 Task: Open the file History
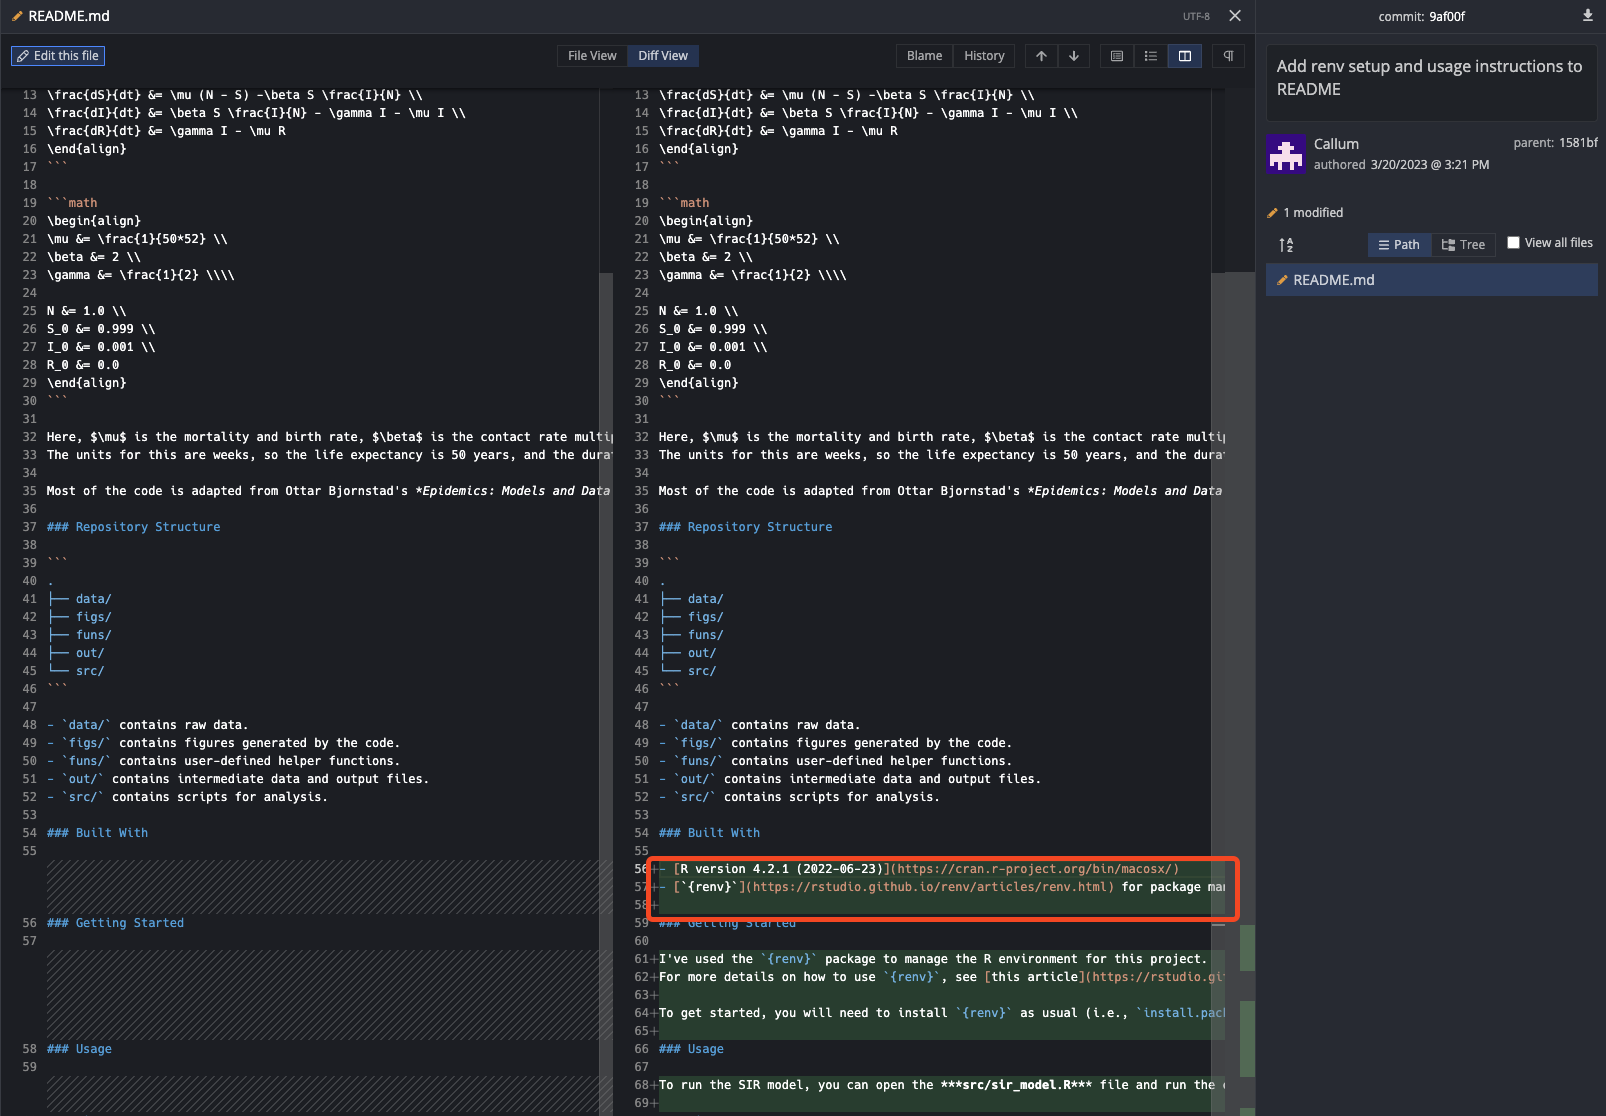click(x=984, y=56)
